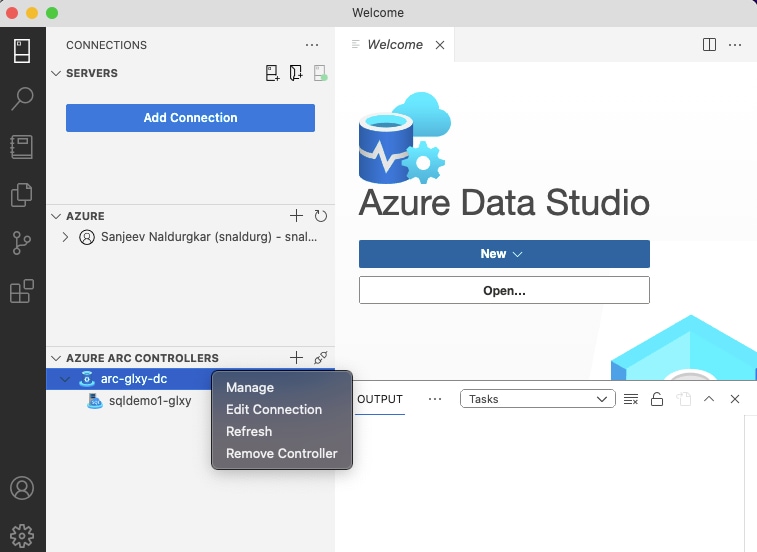The height and width of the screenshot is (552, 757).
Task: Choose Refresh in context menu
Action: click(x=249, y=431)
